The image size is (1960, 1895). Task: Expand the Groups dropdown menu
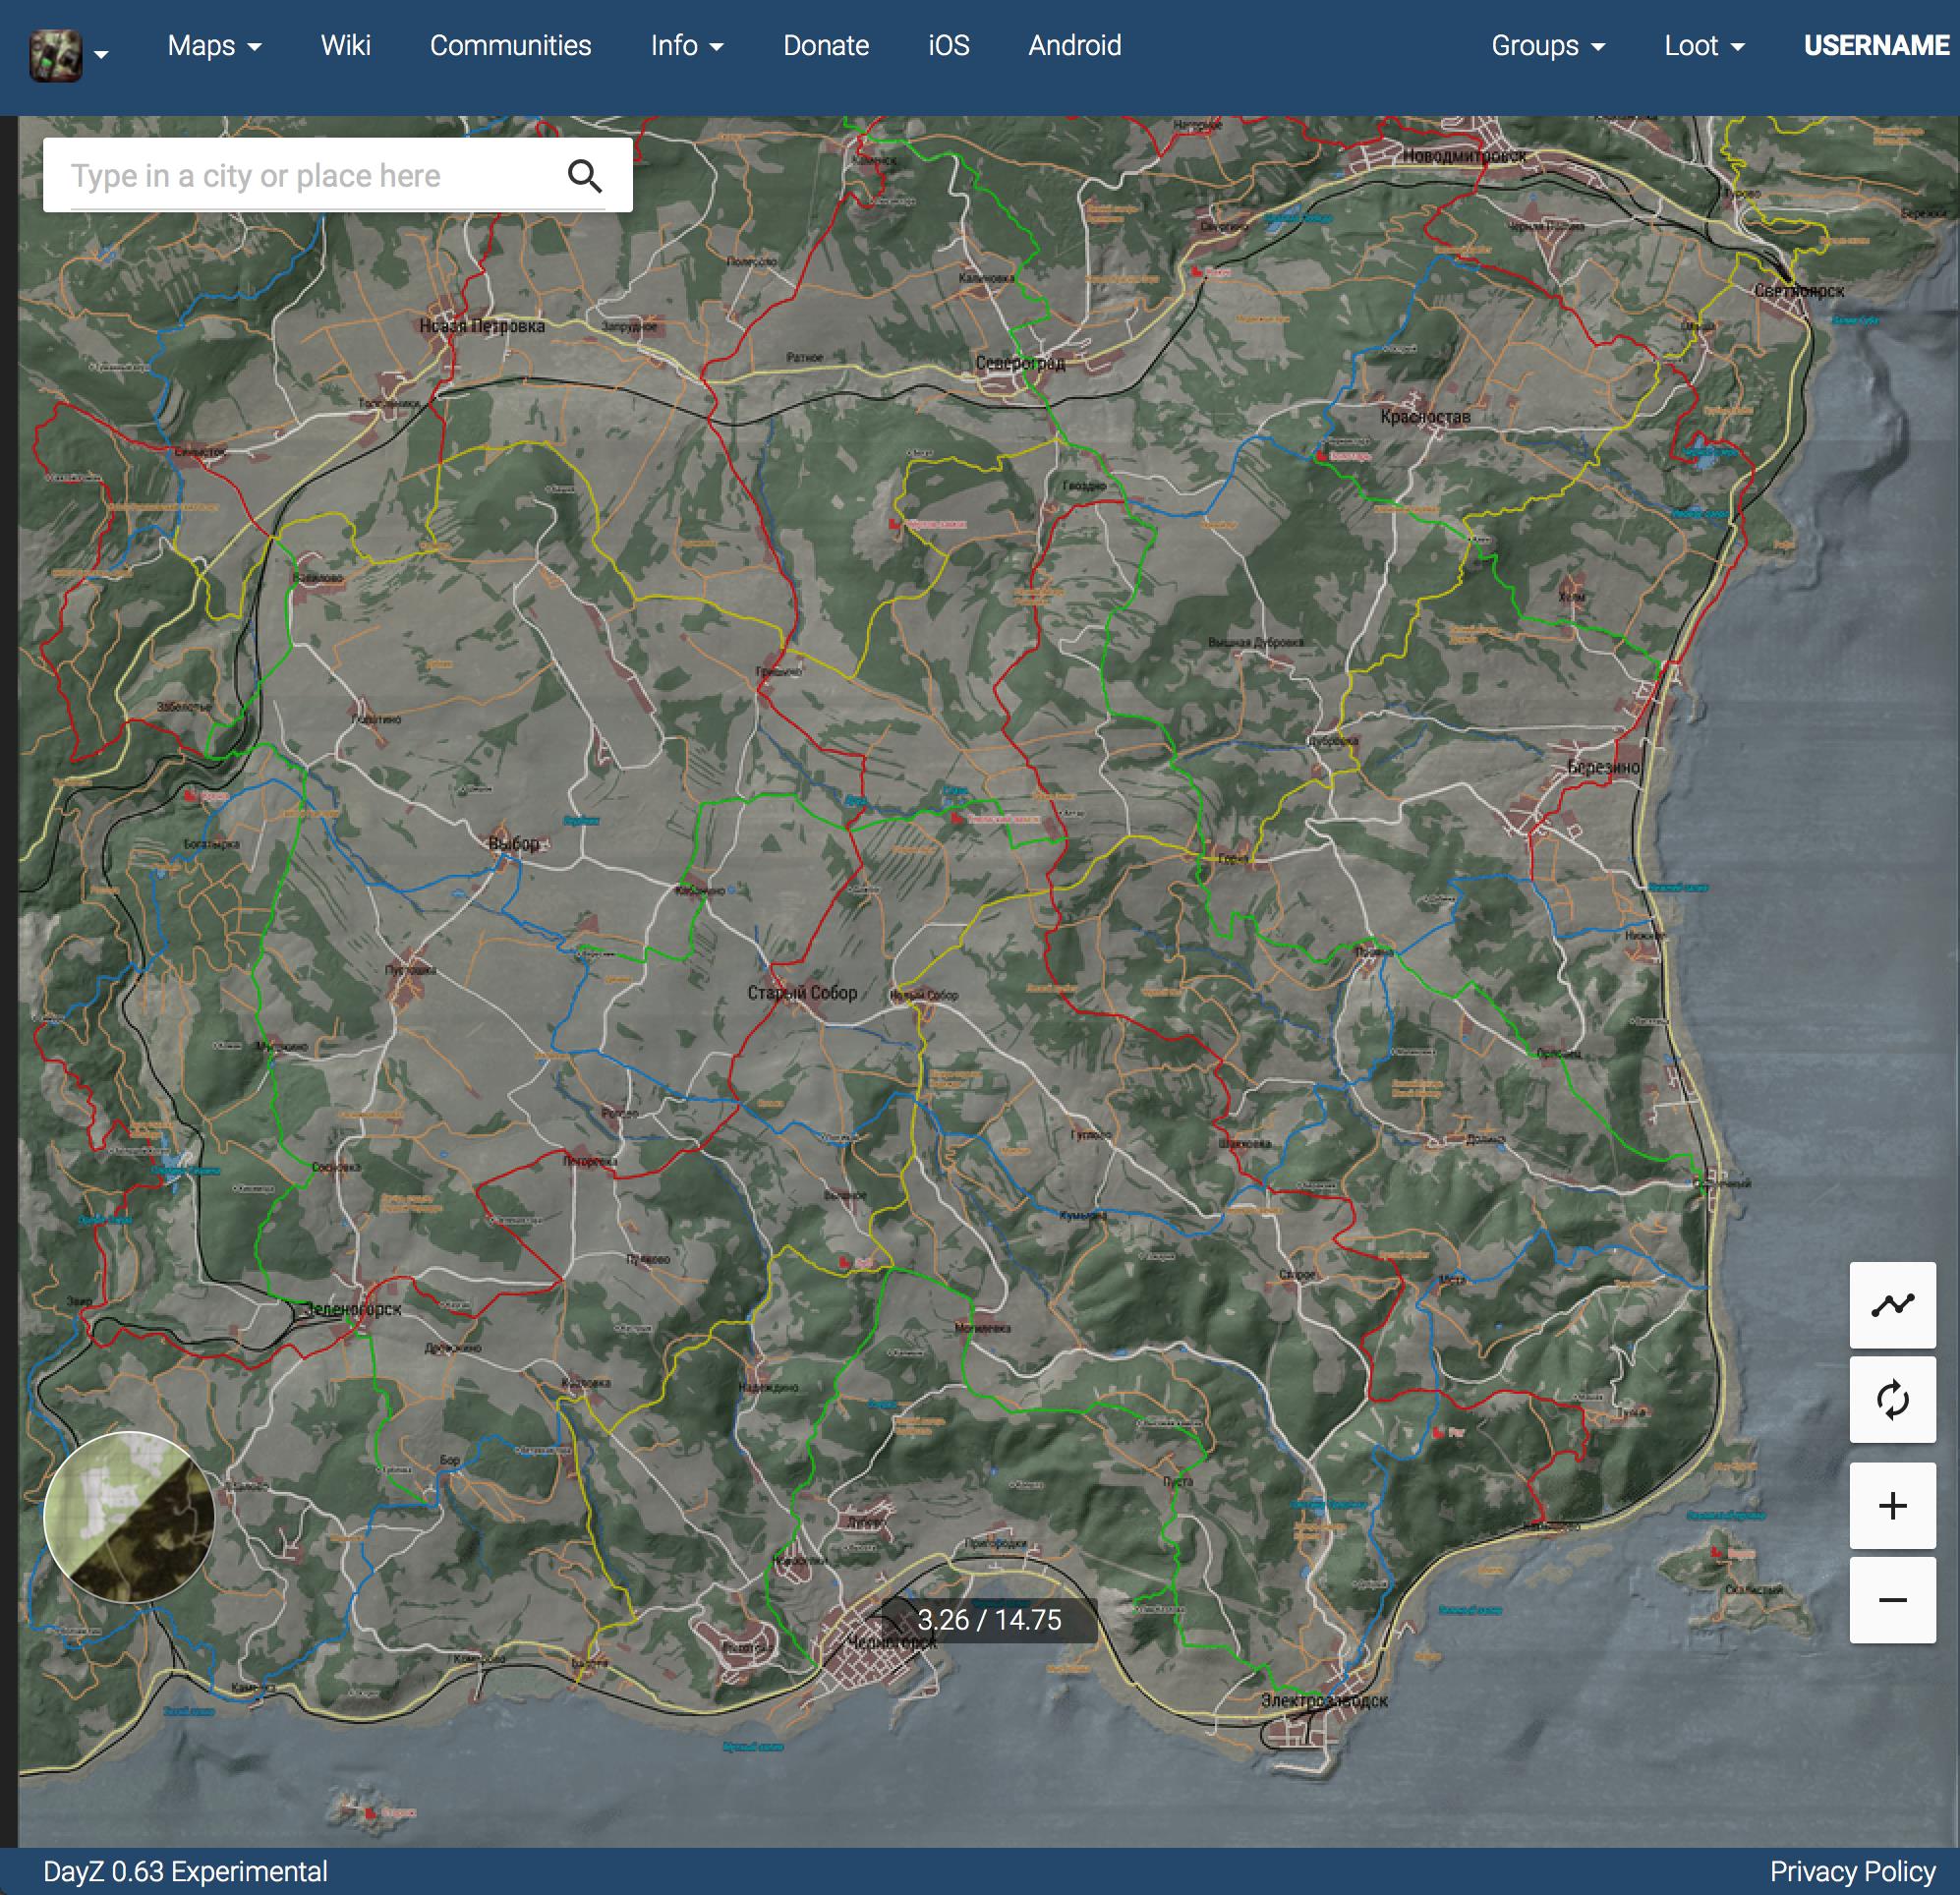tap(1545, 45)
